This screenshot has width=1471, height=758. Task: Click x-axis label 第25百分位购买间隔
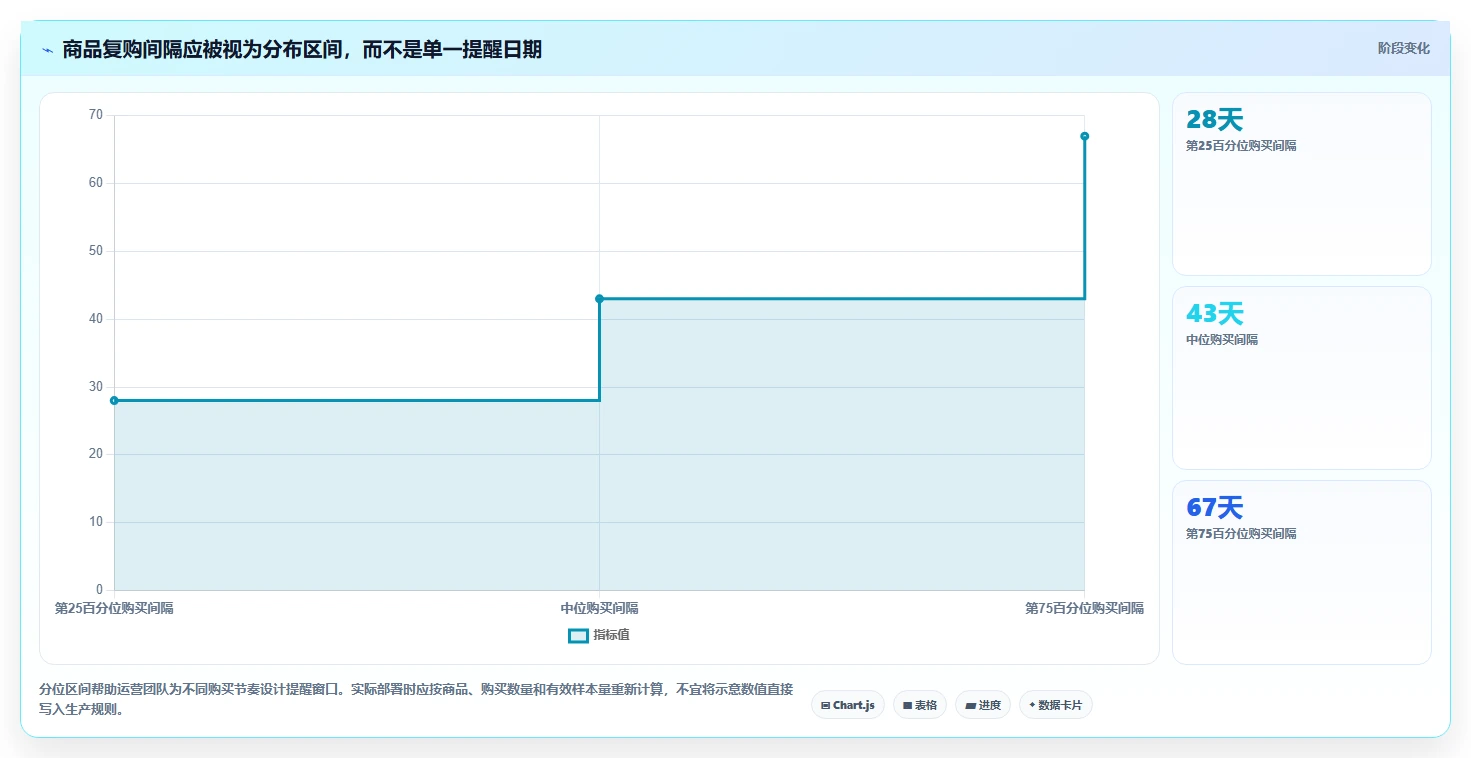click(114, 608)
